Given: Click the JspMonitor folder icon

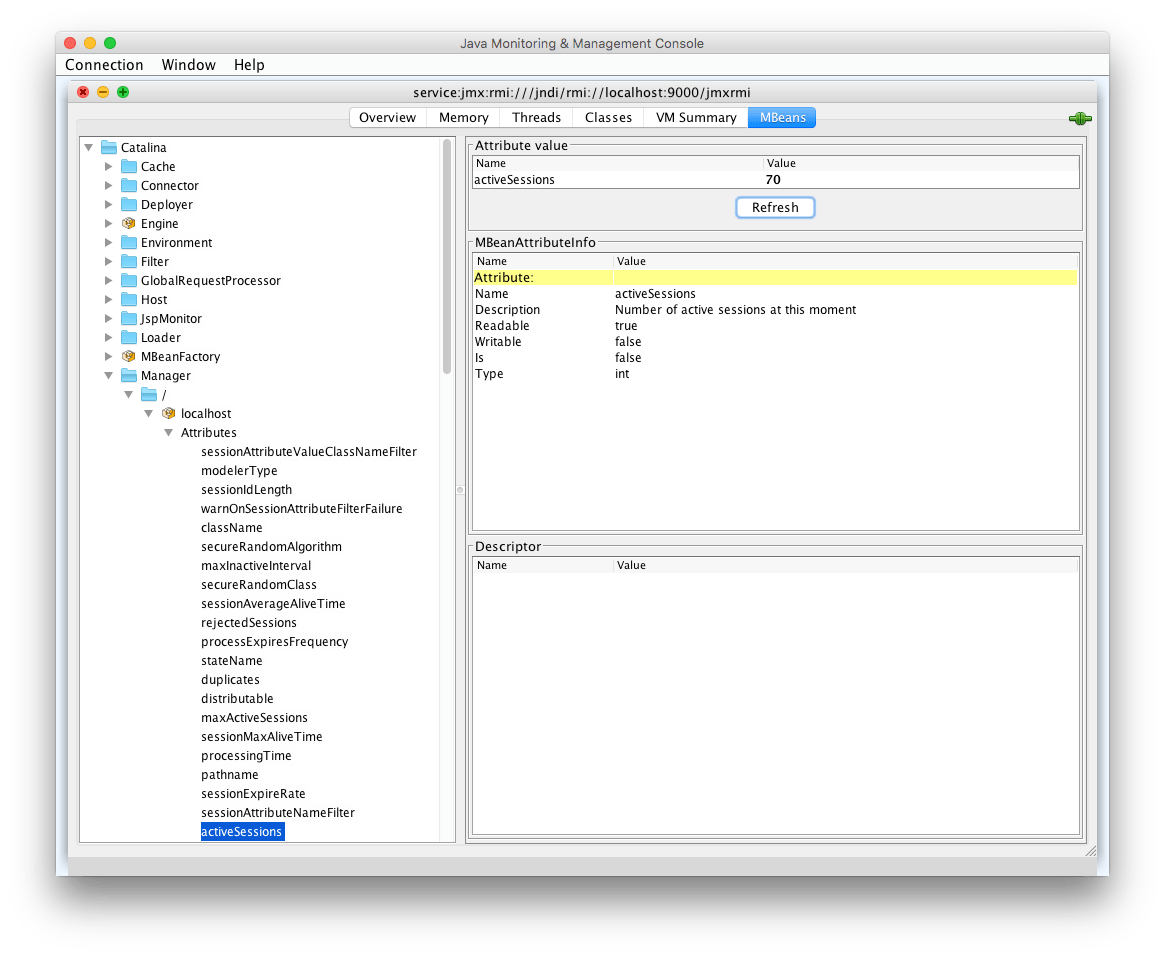Looking at the screenshot, I should pyautogui.click(x=129, y=318).
